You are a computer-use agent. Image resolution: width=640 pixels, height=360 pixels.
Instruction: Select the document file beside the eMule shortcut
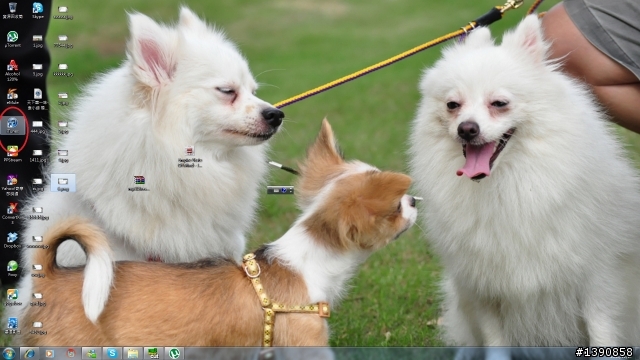click(x=38, y=99)
